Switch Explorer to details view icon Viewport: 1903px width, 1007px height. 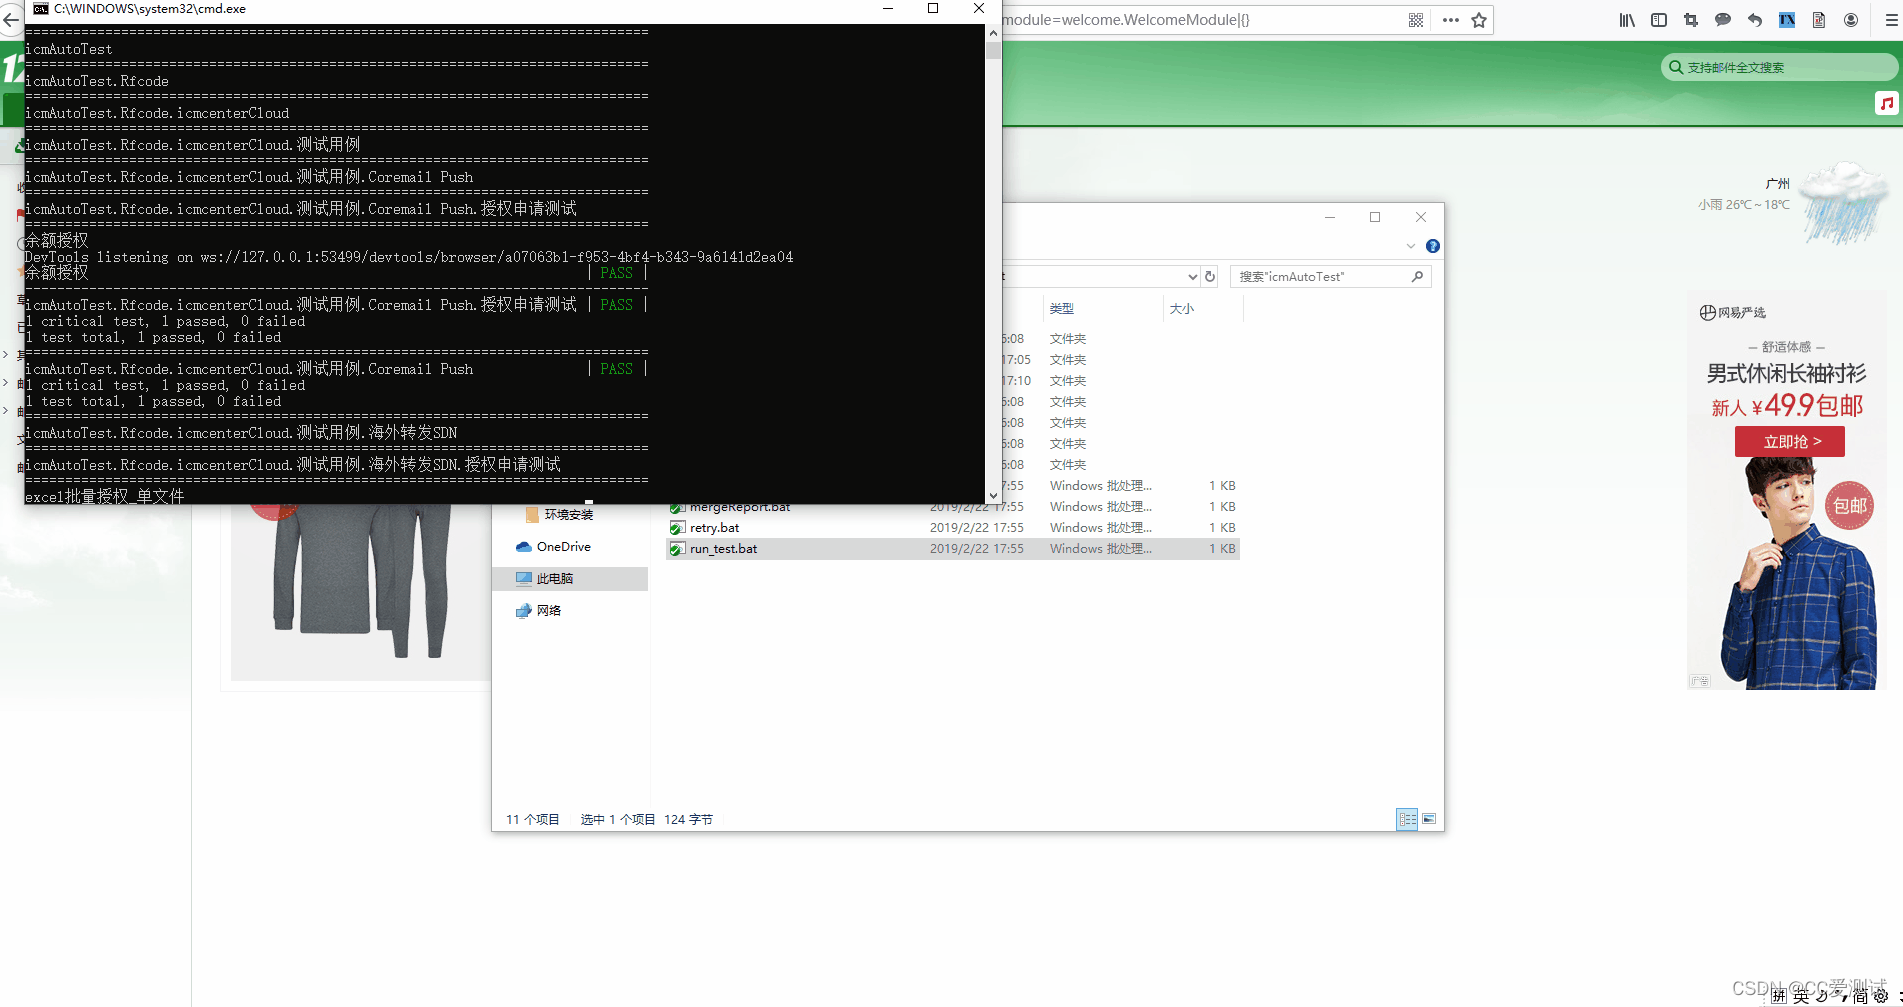tap(1407, 819)
